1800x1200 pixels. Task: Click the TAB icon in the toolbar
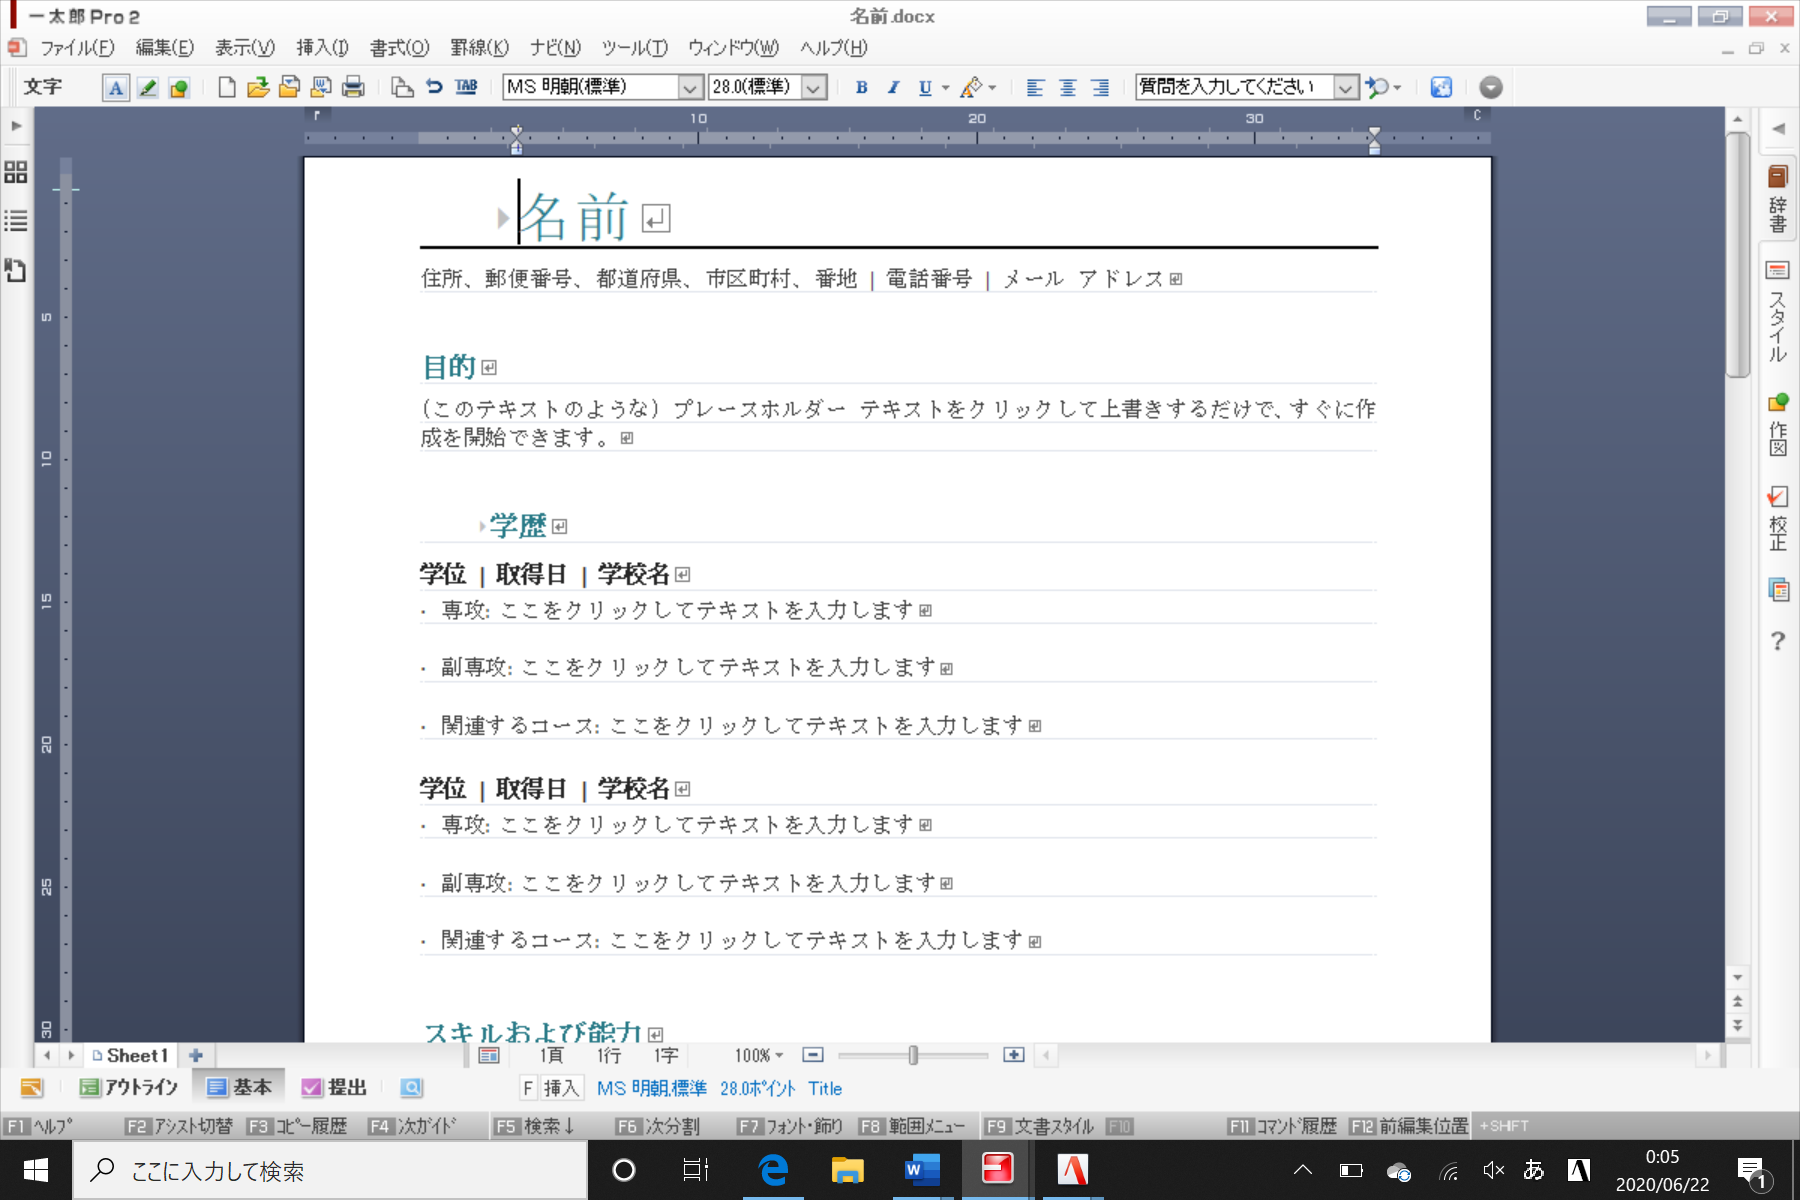pos(466,87)
